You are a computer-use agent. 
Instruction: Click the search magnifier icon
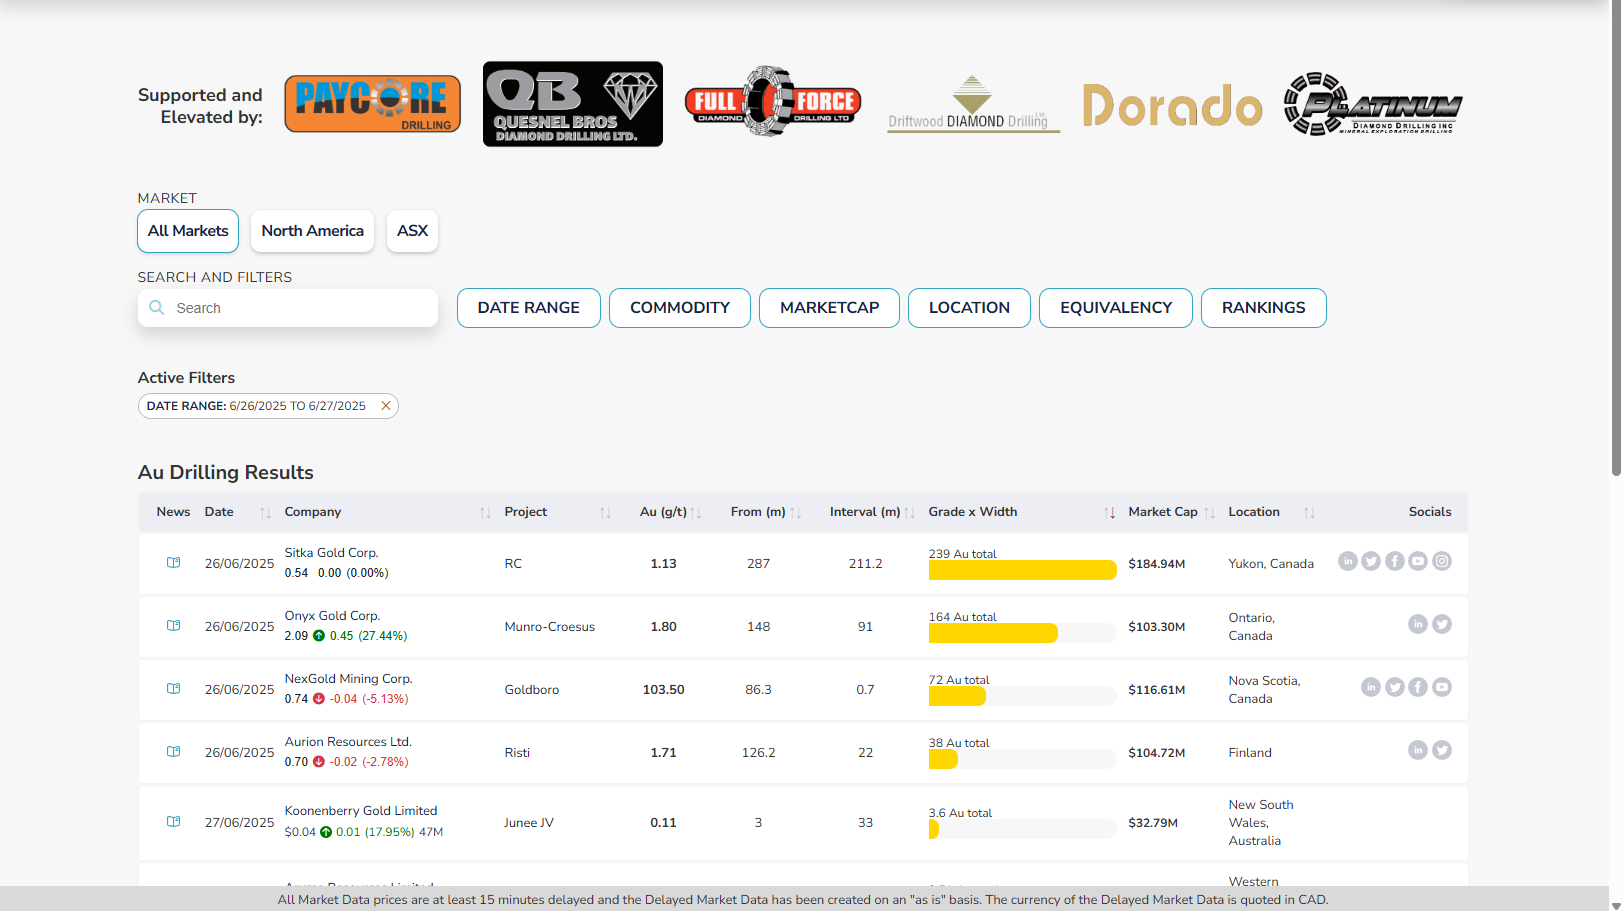point(157,308)
